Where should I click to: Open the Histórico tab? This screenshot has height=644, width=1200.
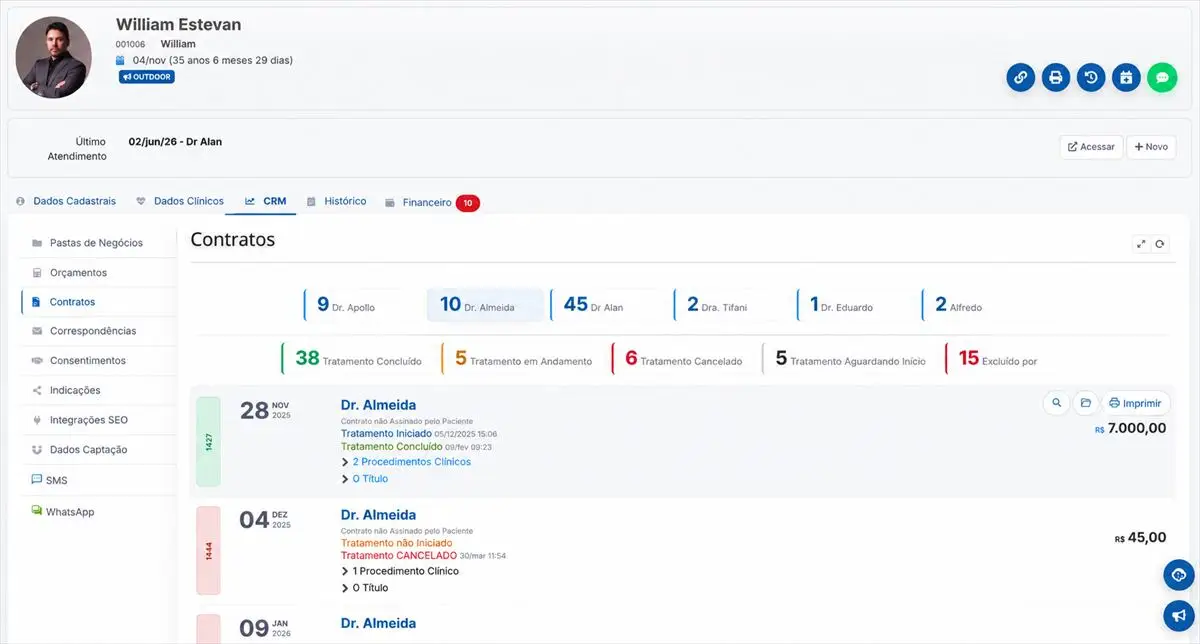pyautogui.click(x=337, y=201)
